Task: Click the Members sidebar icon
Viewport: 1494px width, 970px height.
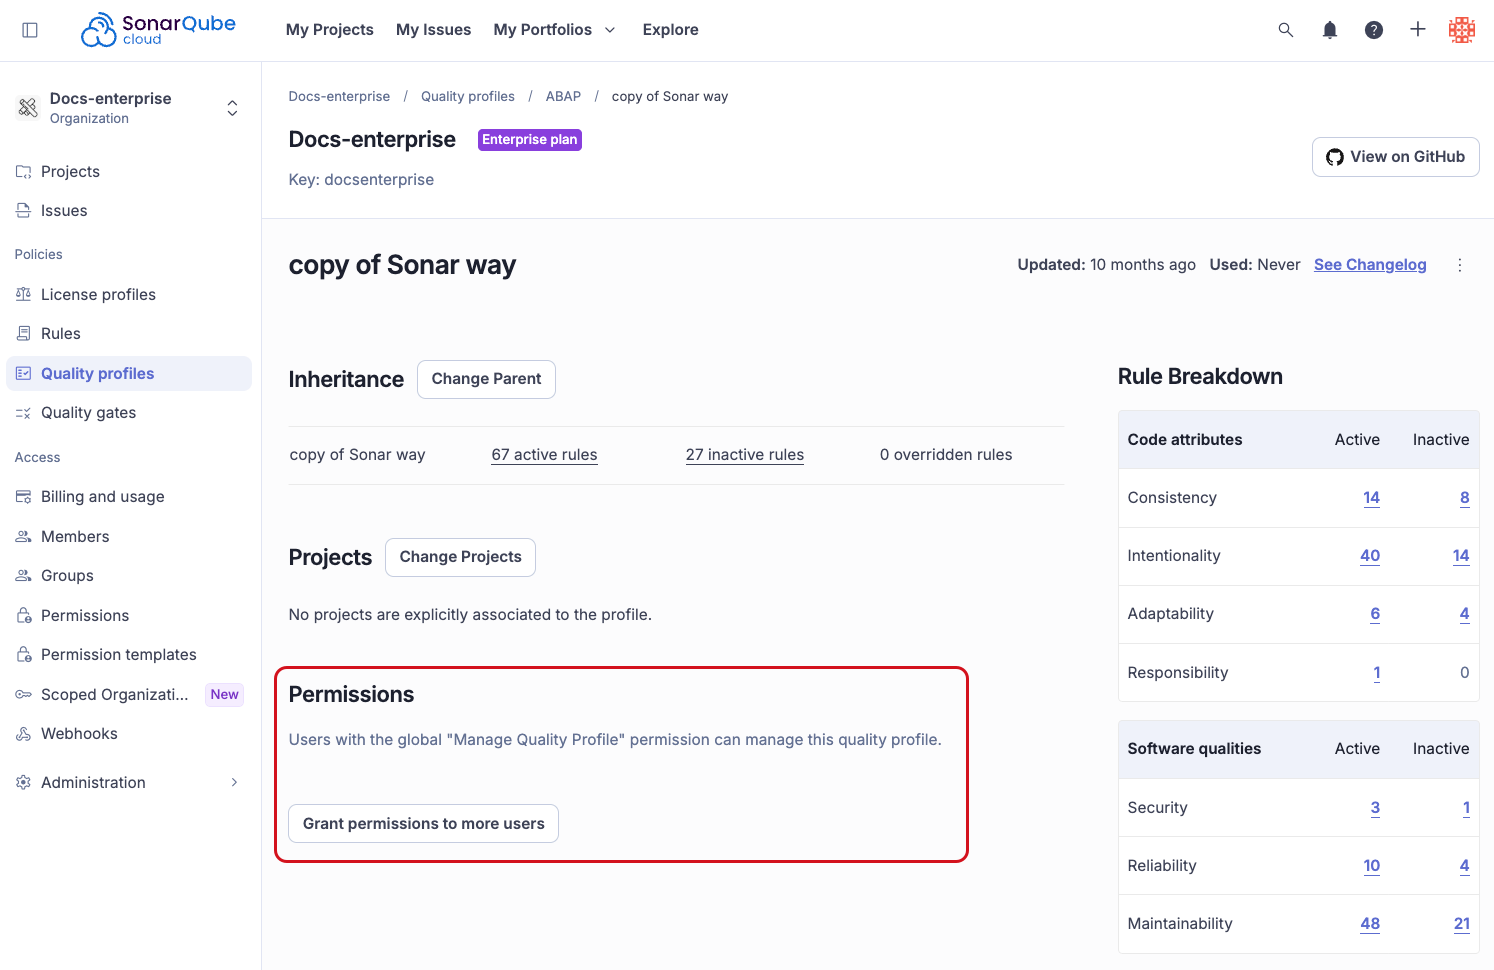Action: tap(24, 537)
